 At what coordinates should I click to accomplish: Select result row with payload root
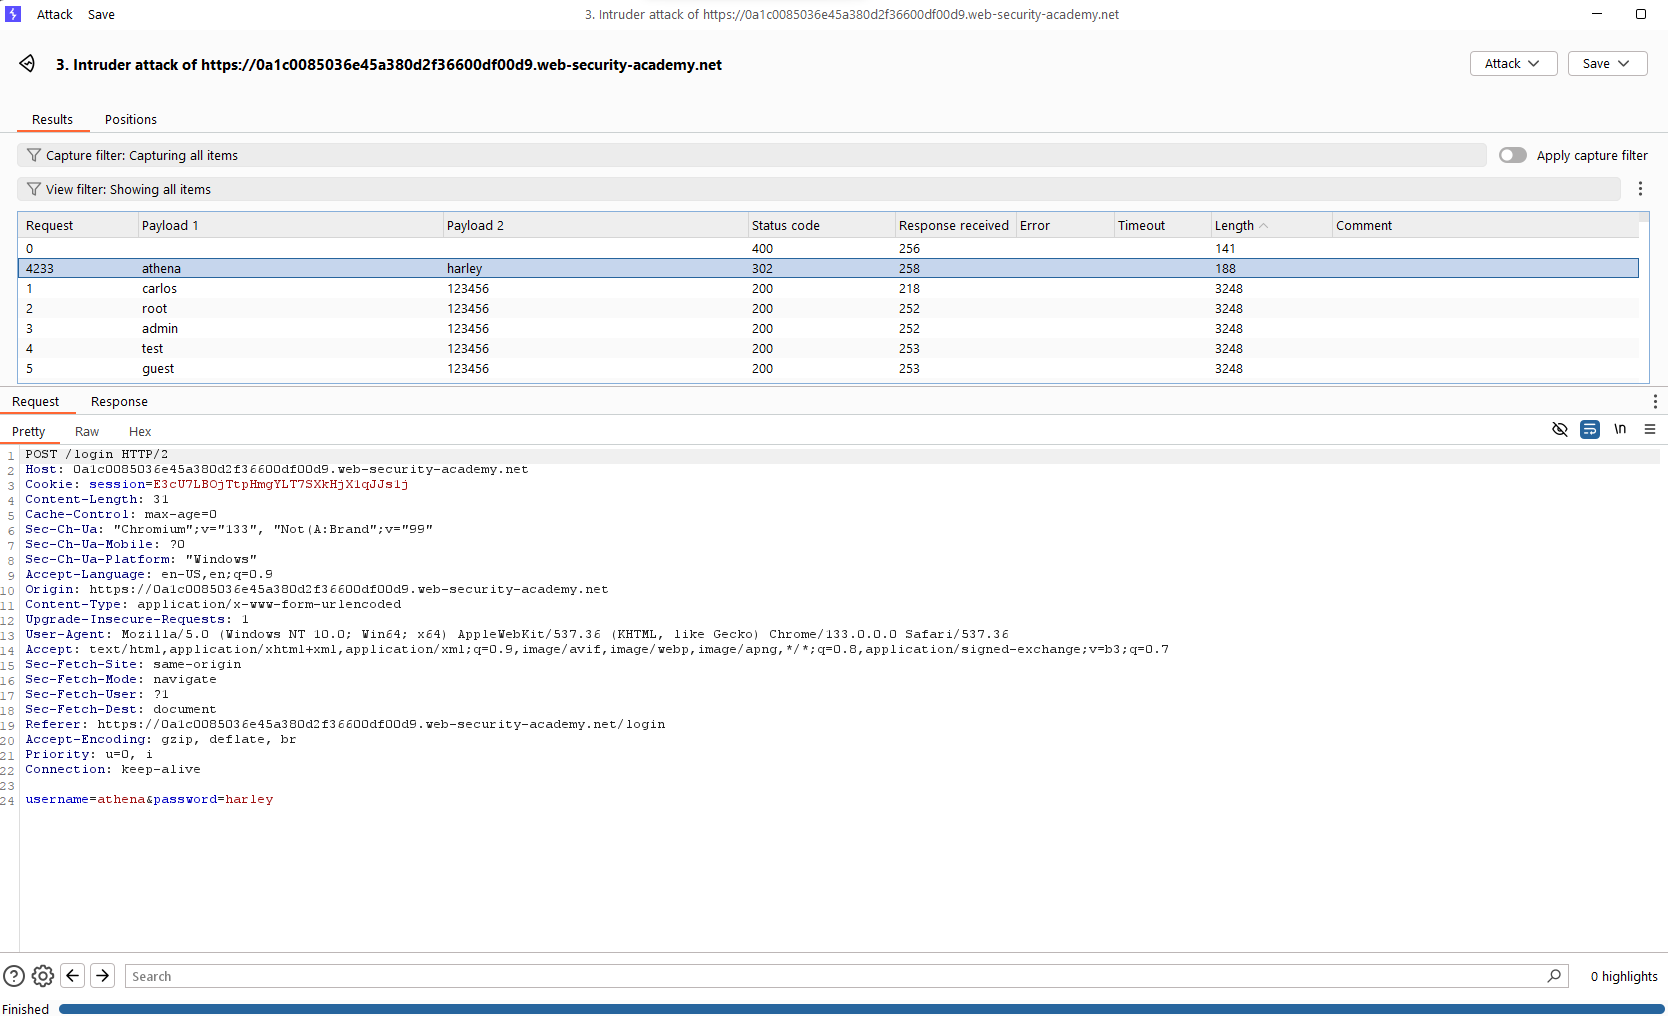(828, 308)
